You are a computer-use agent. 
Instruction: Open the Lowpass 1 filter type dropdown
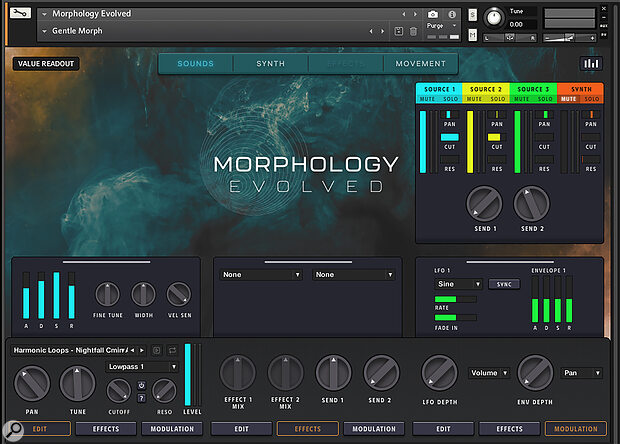pyautogui.click(x=142, y=367)
